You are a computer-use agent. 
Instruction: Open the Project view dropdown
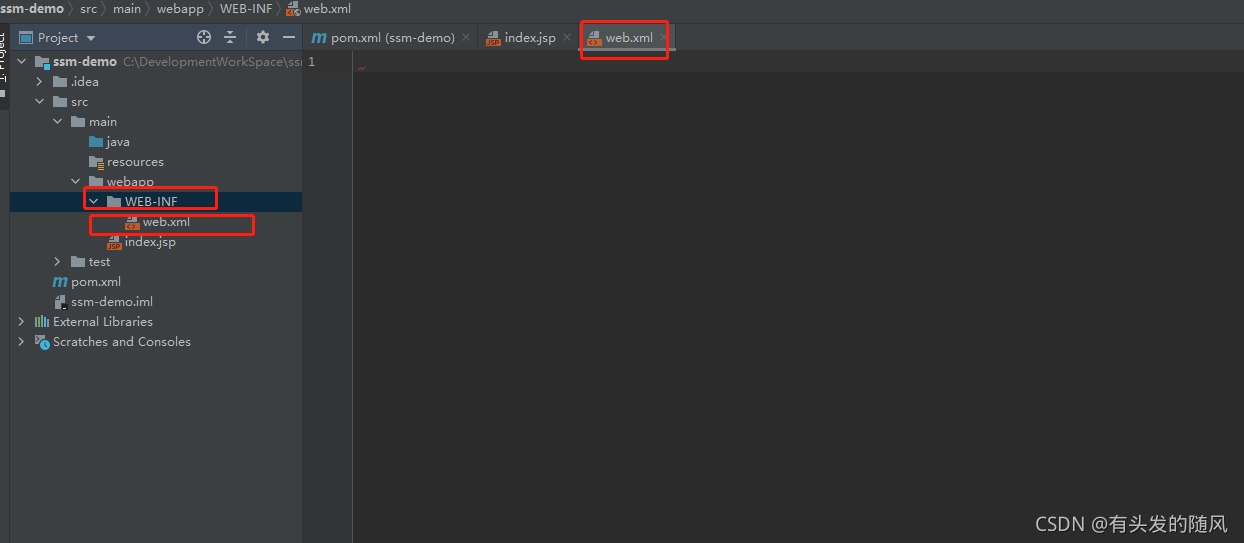pos(58,37)
